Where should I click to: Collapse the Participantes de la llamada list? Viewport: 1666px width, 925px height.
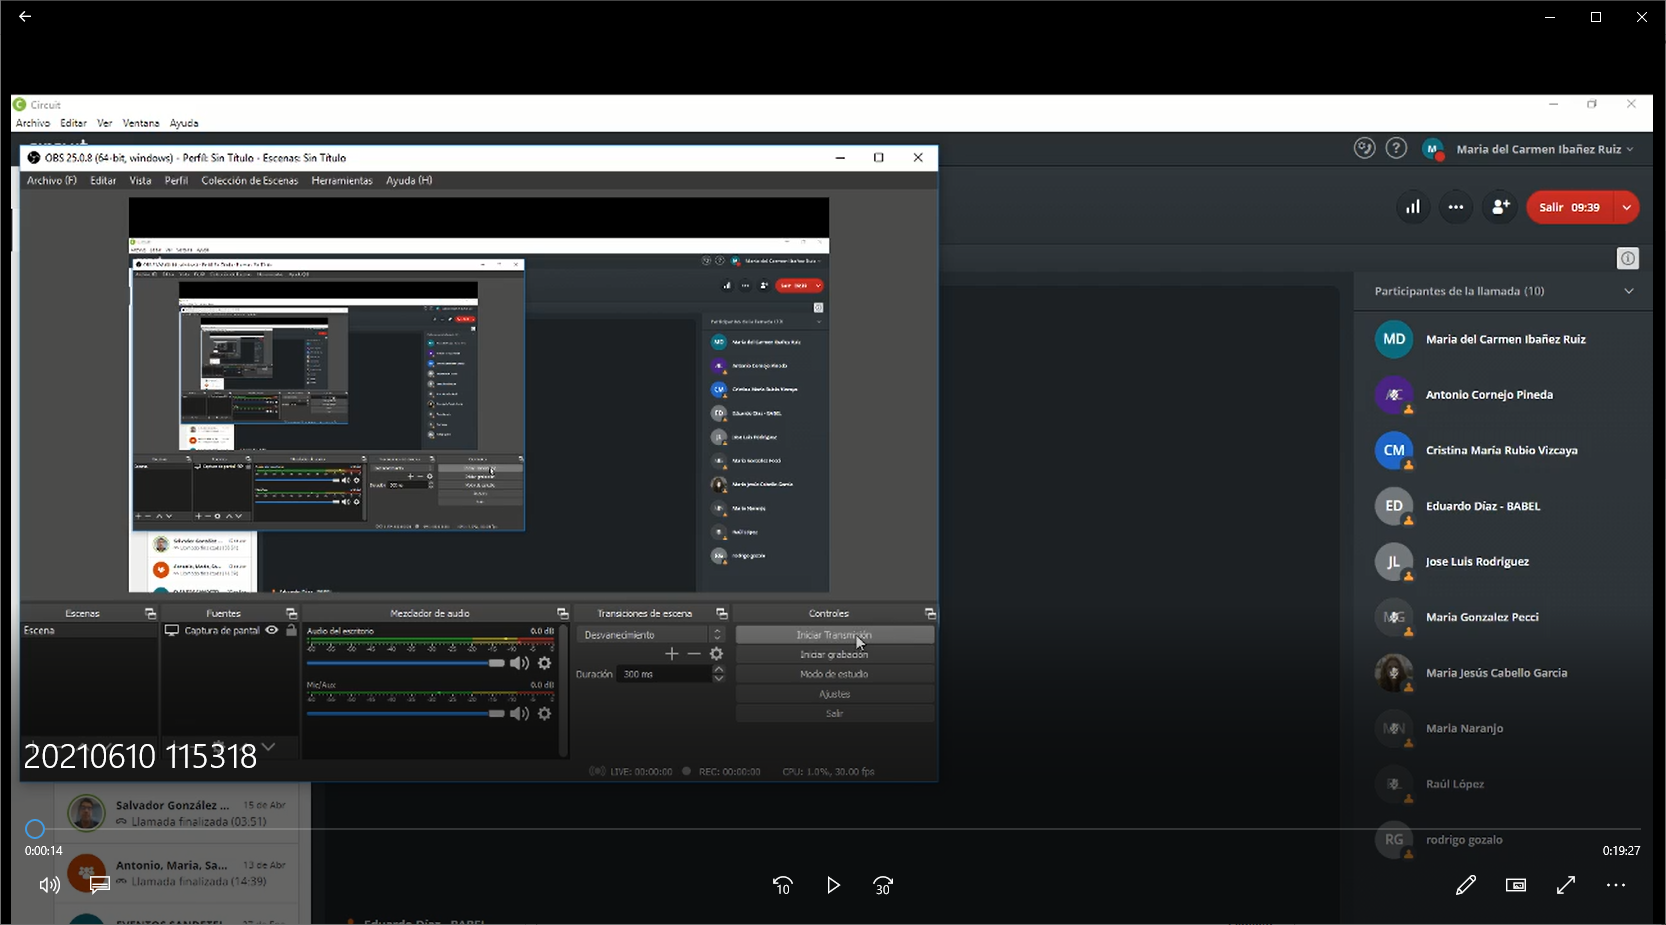point(1628,291)
